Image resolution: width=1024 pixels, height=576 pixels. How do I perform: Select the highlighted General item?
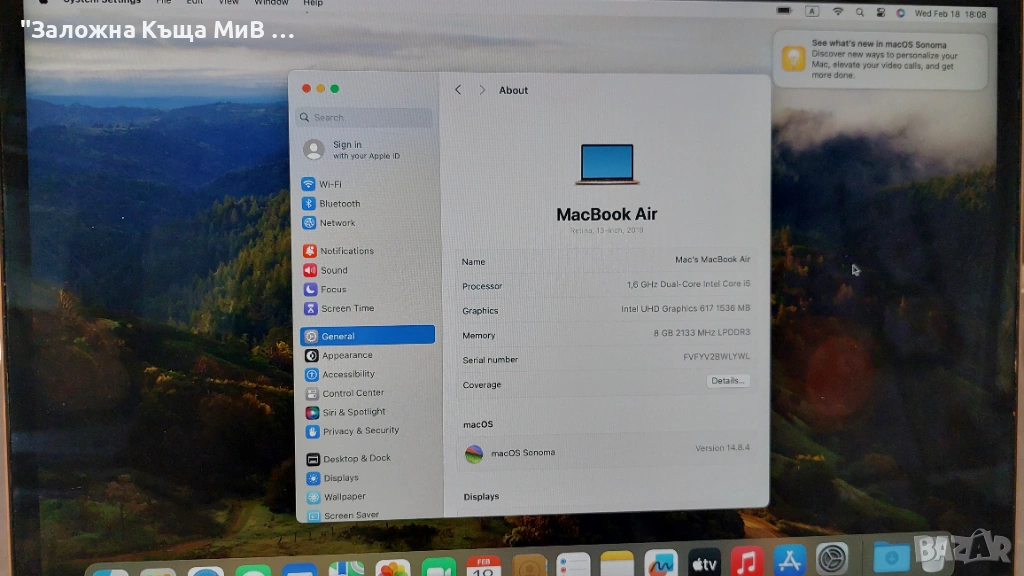tap(367, 336)
